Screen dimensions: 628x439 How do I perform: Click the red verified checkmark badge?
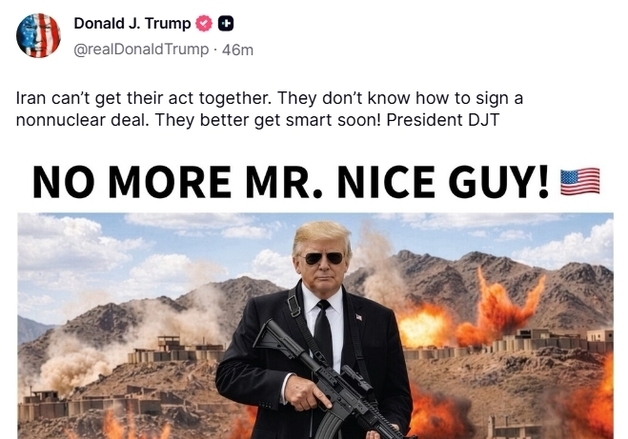(x=203, y=24)
